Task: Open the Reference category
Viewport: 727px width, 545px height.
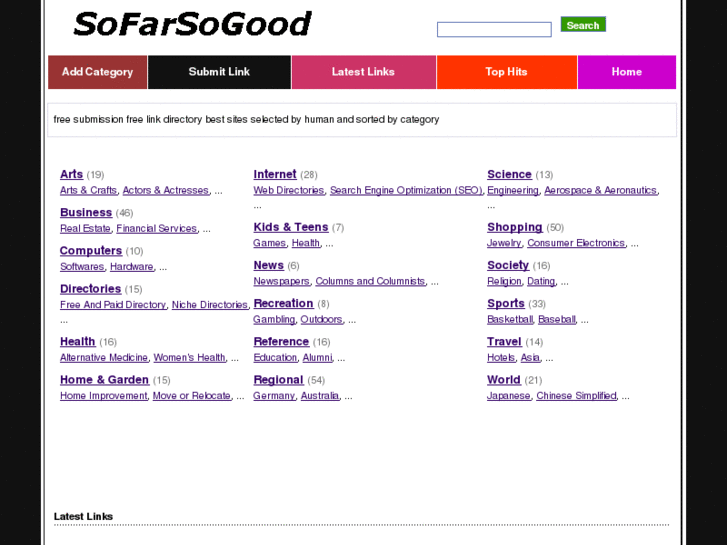Action: 281,342
